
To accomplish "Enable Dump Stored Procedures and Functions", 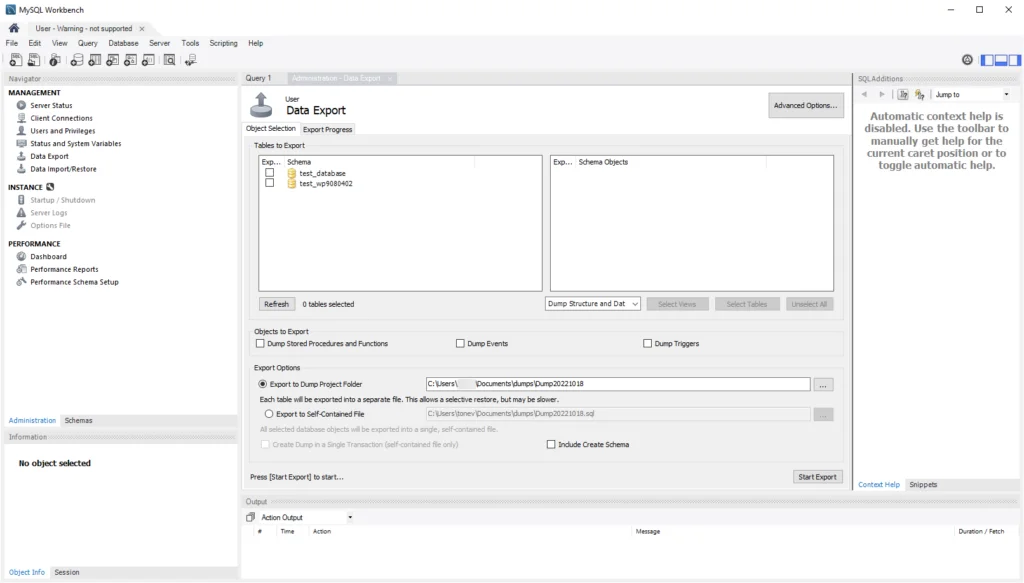I will pyautogui.click(x=258, y=344).
